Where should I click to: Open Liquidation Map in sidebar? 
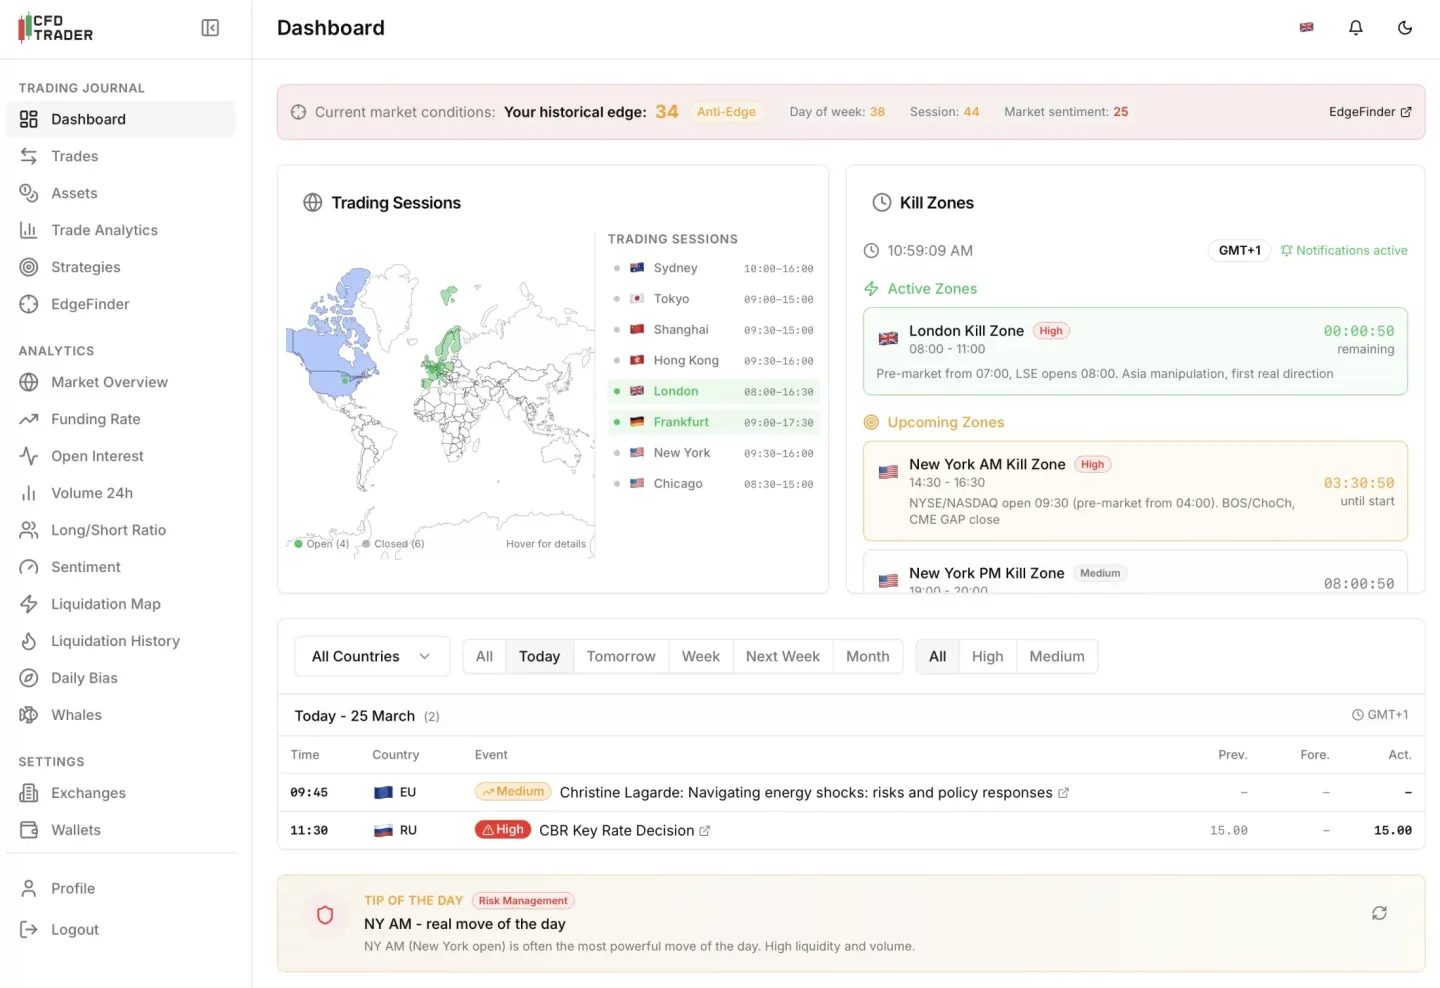tap(105, 604)
